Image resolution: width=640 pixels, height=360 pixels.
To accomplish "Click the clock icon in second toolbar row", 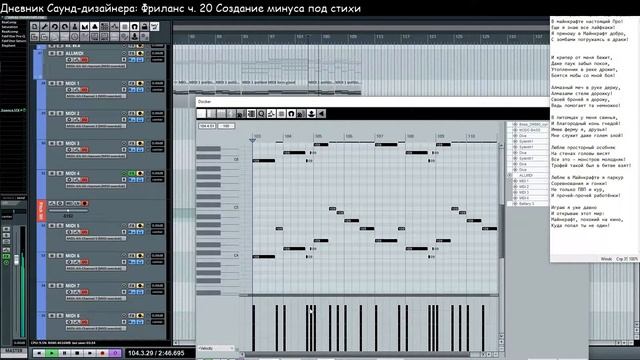I will coord(74,37).
